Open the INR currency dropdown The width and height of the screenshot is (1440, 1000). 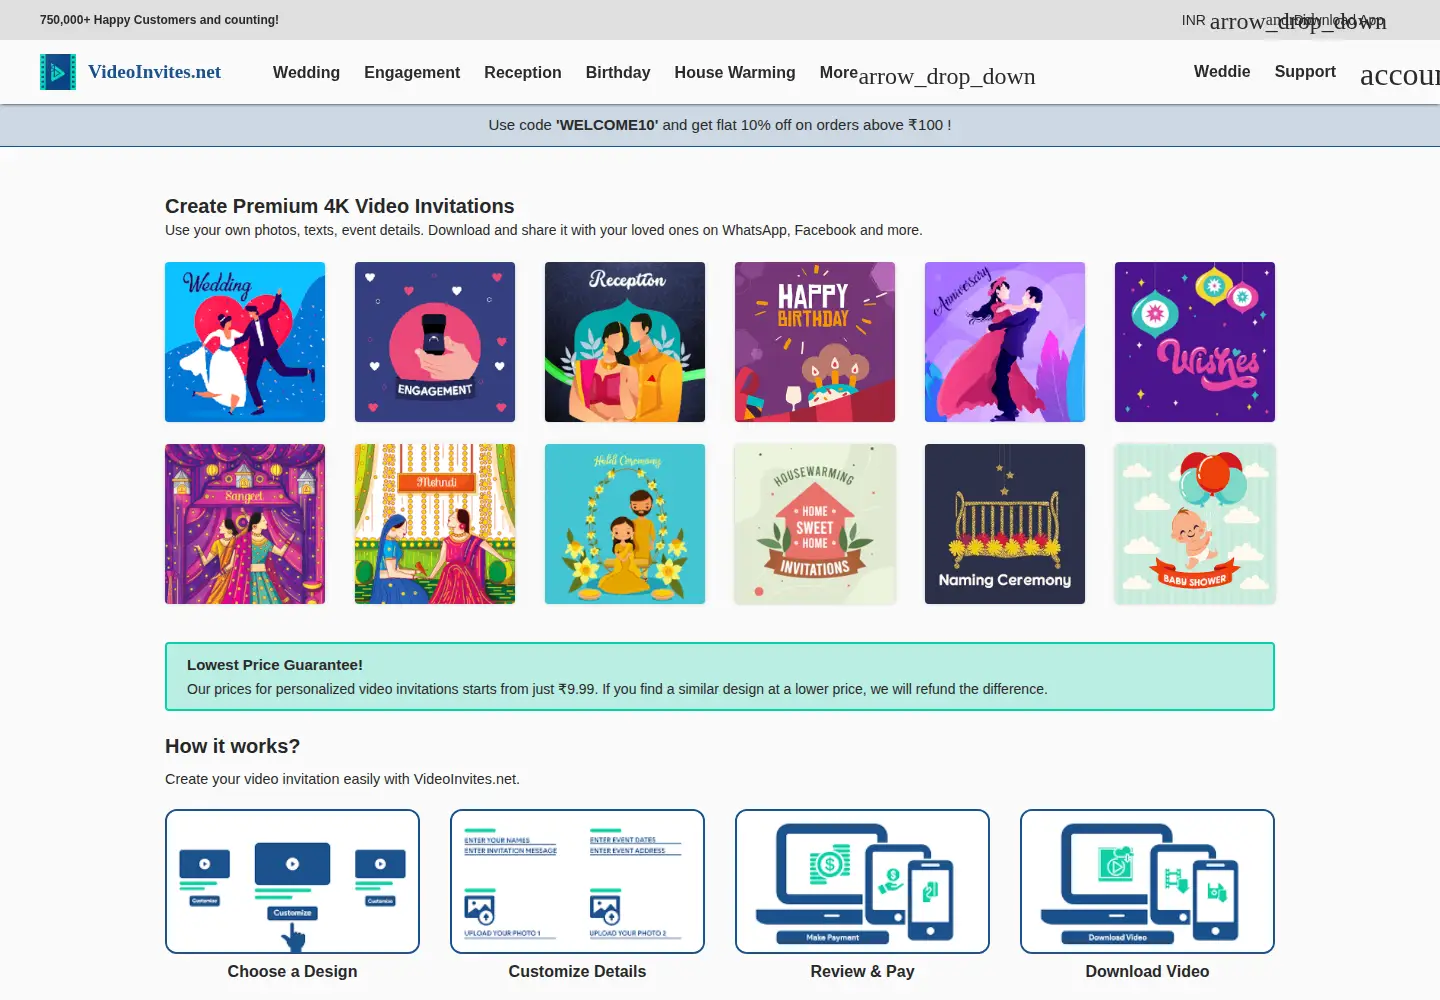point(1284,21)
